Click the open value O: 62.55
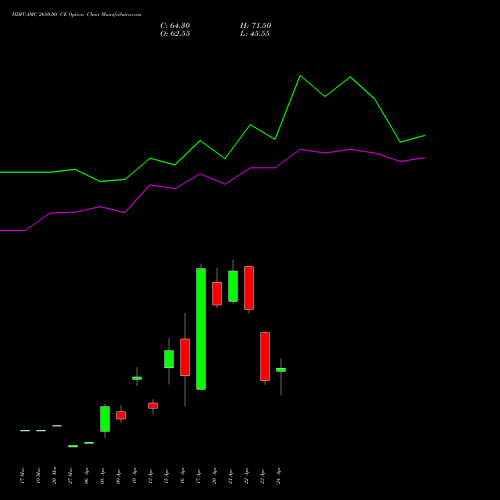 pos(175,34)
